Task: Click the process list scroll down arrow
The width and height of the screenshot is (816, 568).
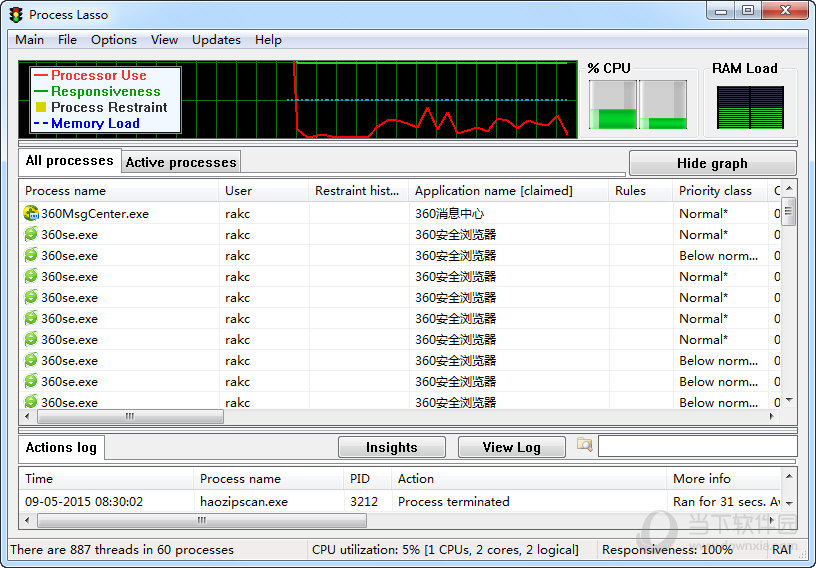Action: [x=789, y=400]
